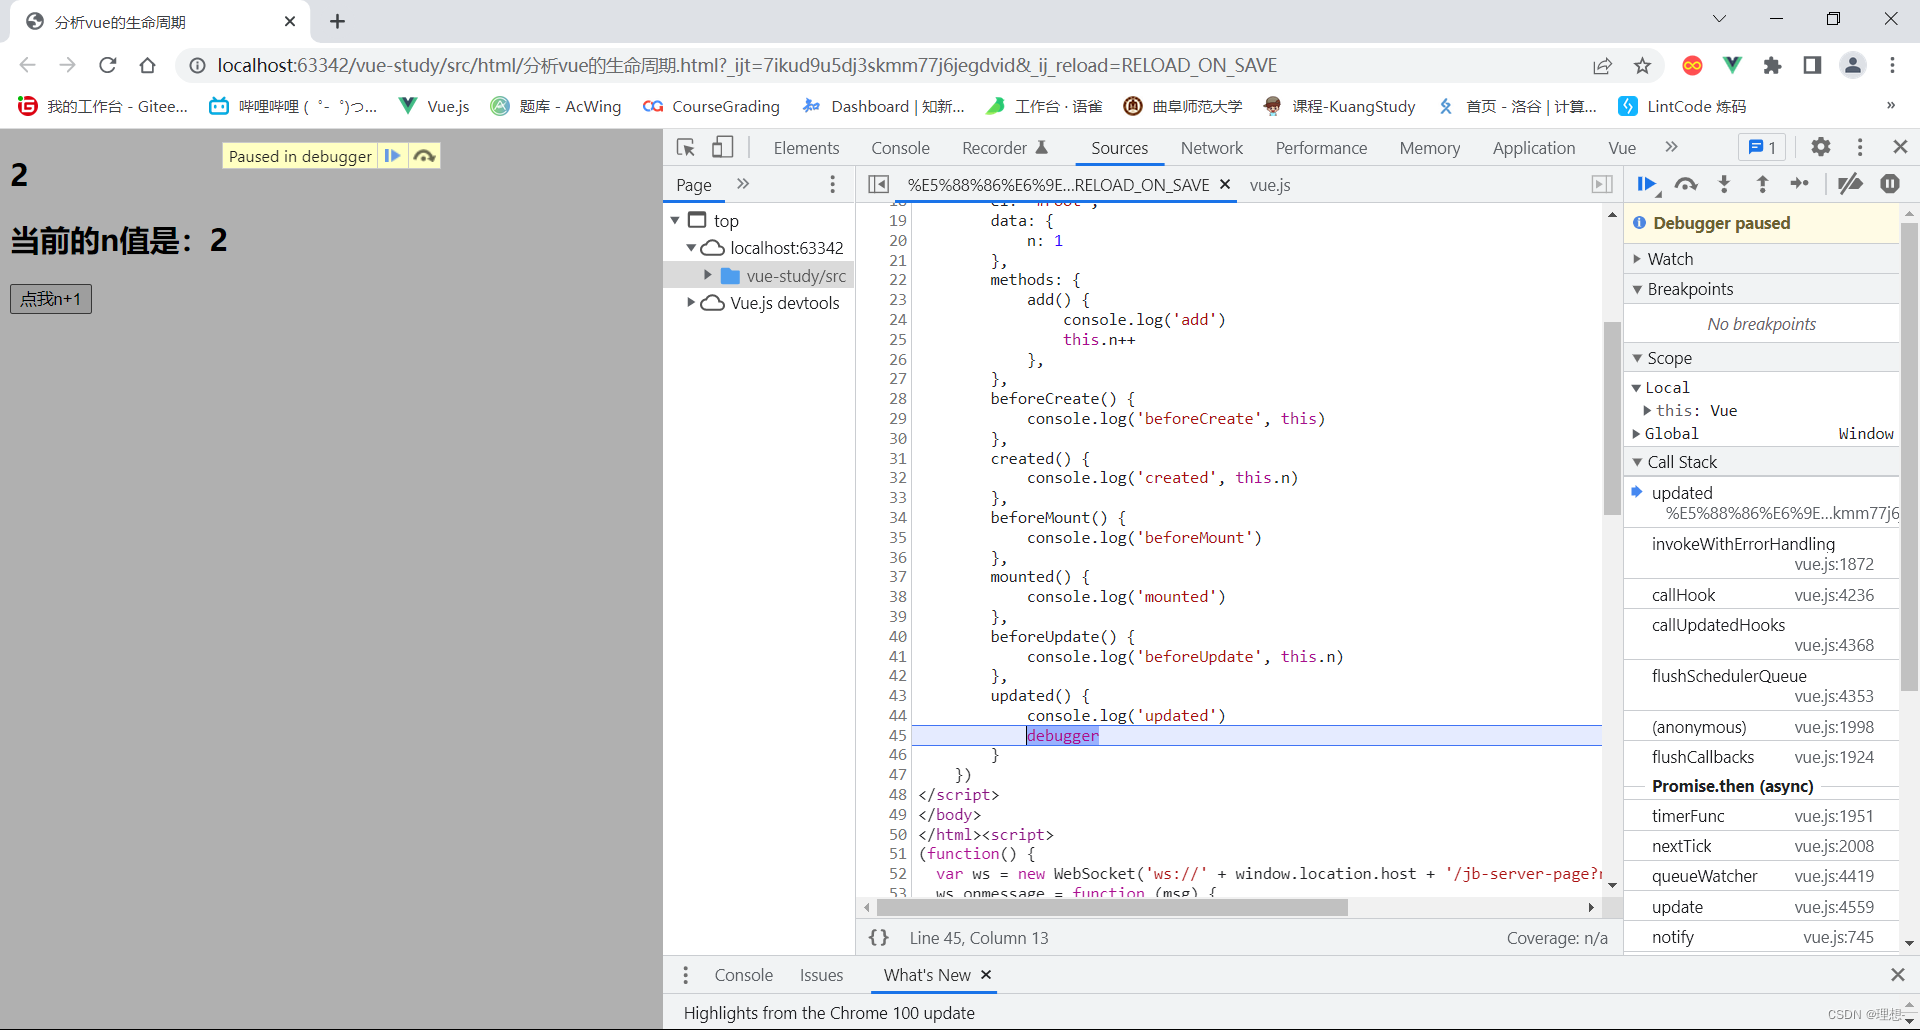
Task: Open the LintCode 炼码 bookmark
Action: 1682,106
